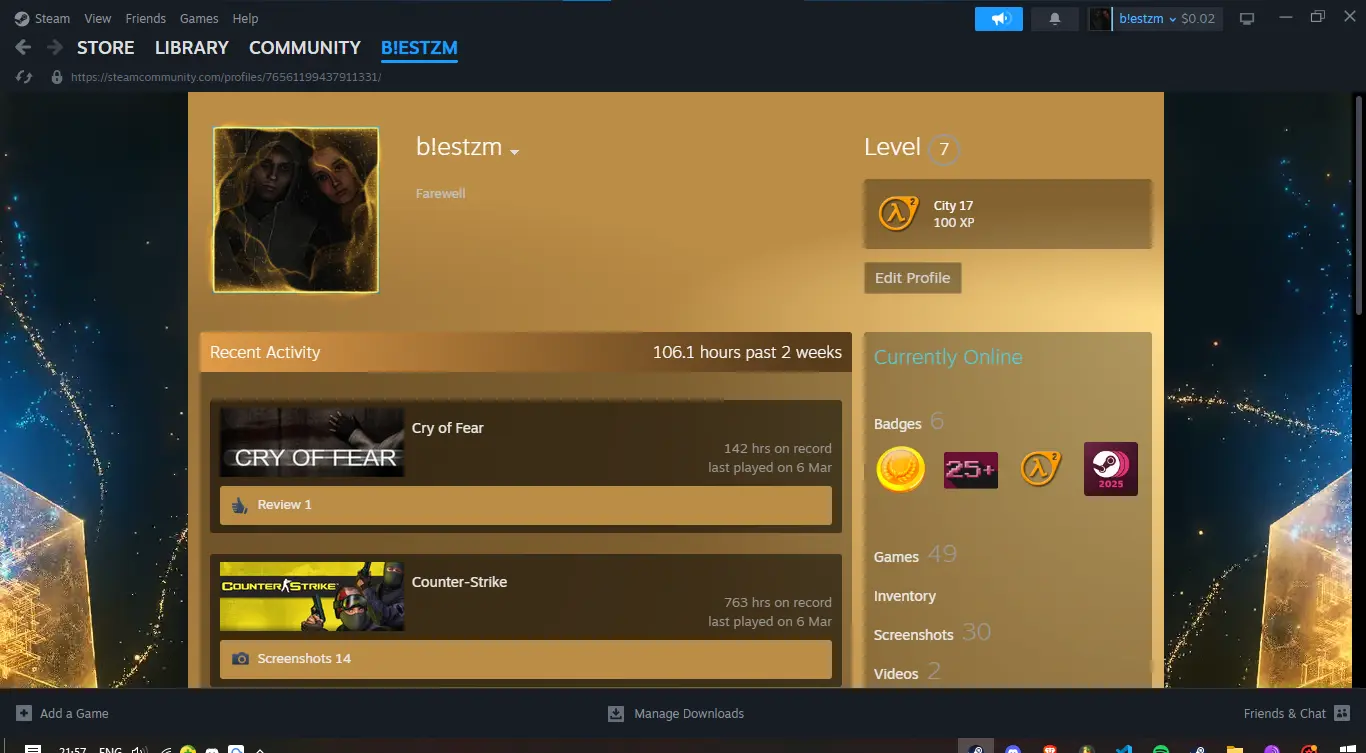This screenshot has height=753, width=1366.
Task: Open the Videos 2 link
Action: [x=907, y=672]
